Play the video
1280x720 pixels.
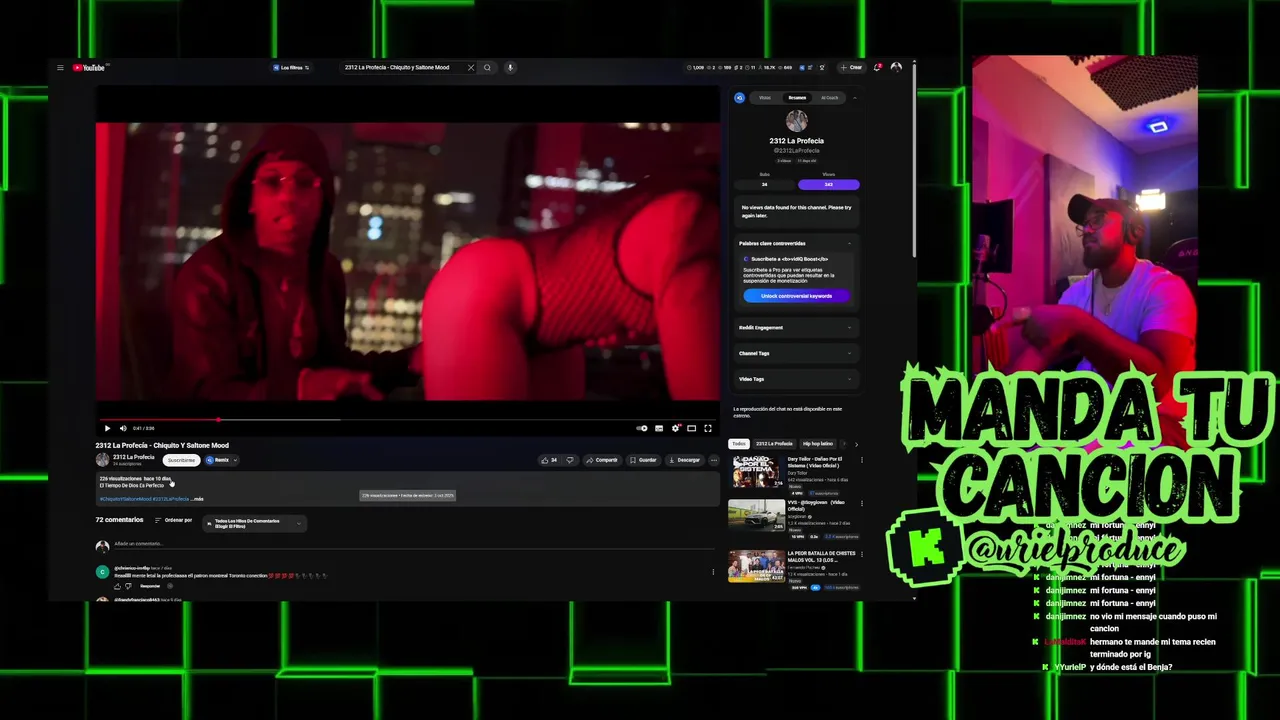[x=107, y=428]
